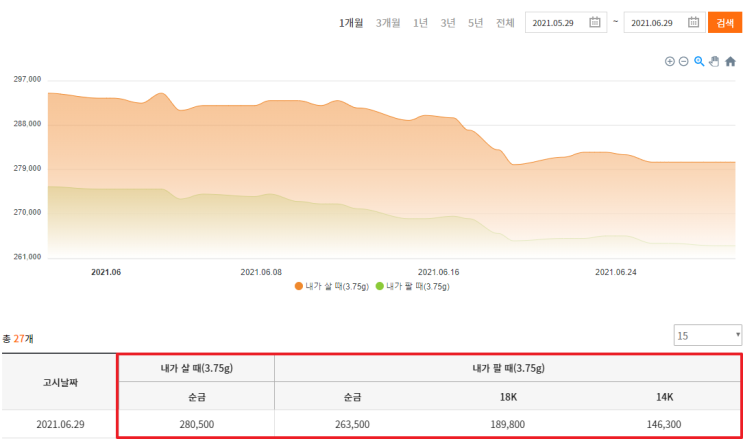Click the 2021.06.16 x-axis label
The width and height of the screenshot is (743, 439).
click(438, 272)
